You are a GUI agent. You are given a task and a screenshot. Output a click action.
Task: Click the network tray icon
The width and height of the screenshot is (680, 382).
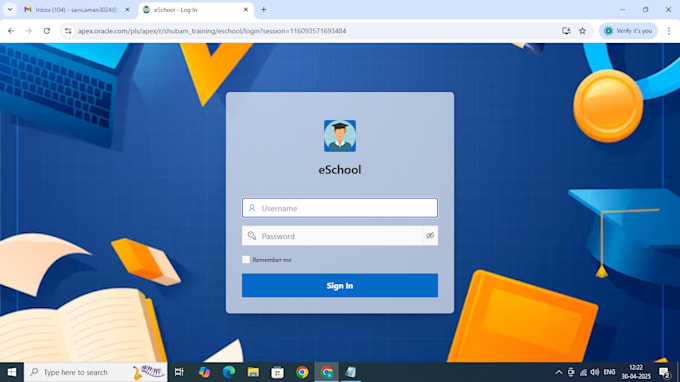[x=583, y=372]
